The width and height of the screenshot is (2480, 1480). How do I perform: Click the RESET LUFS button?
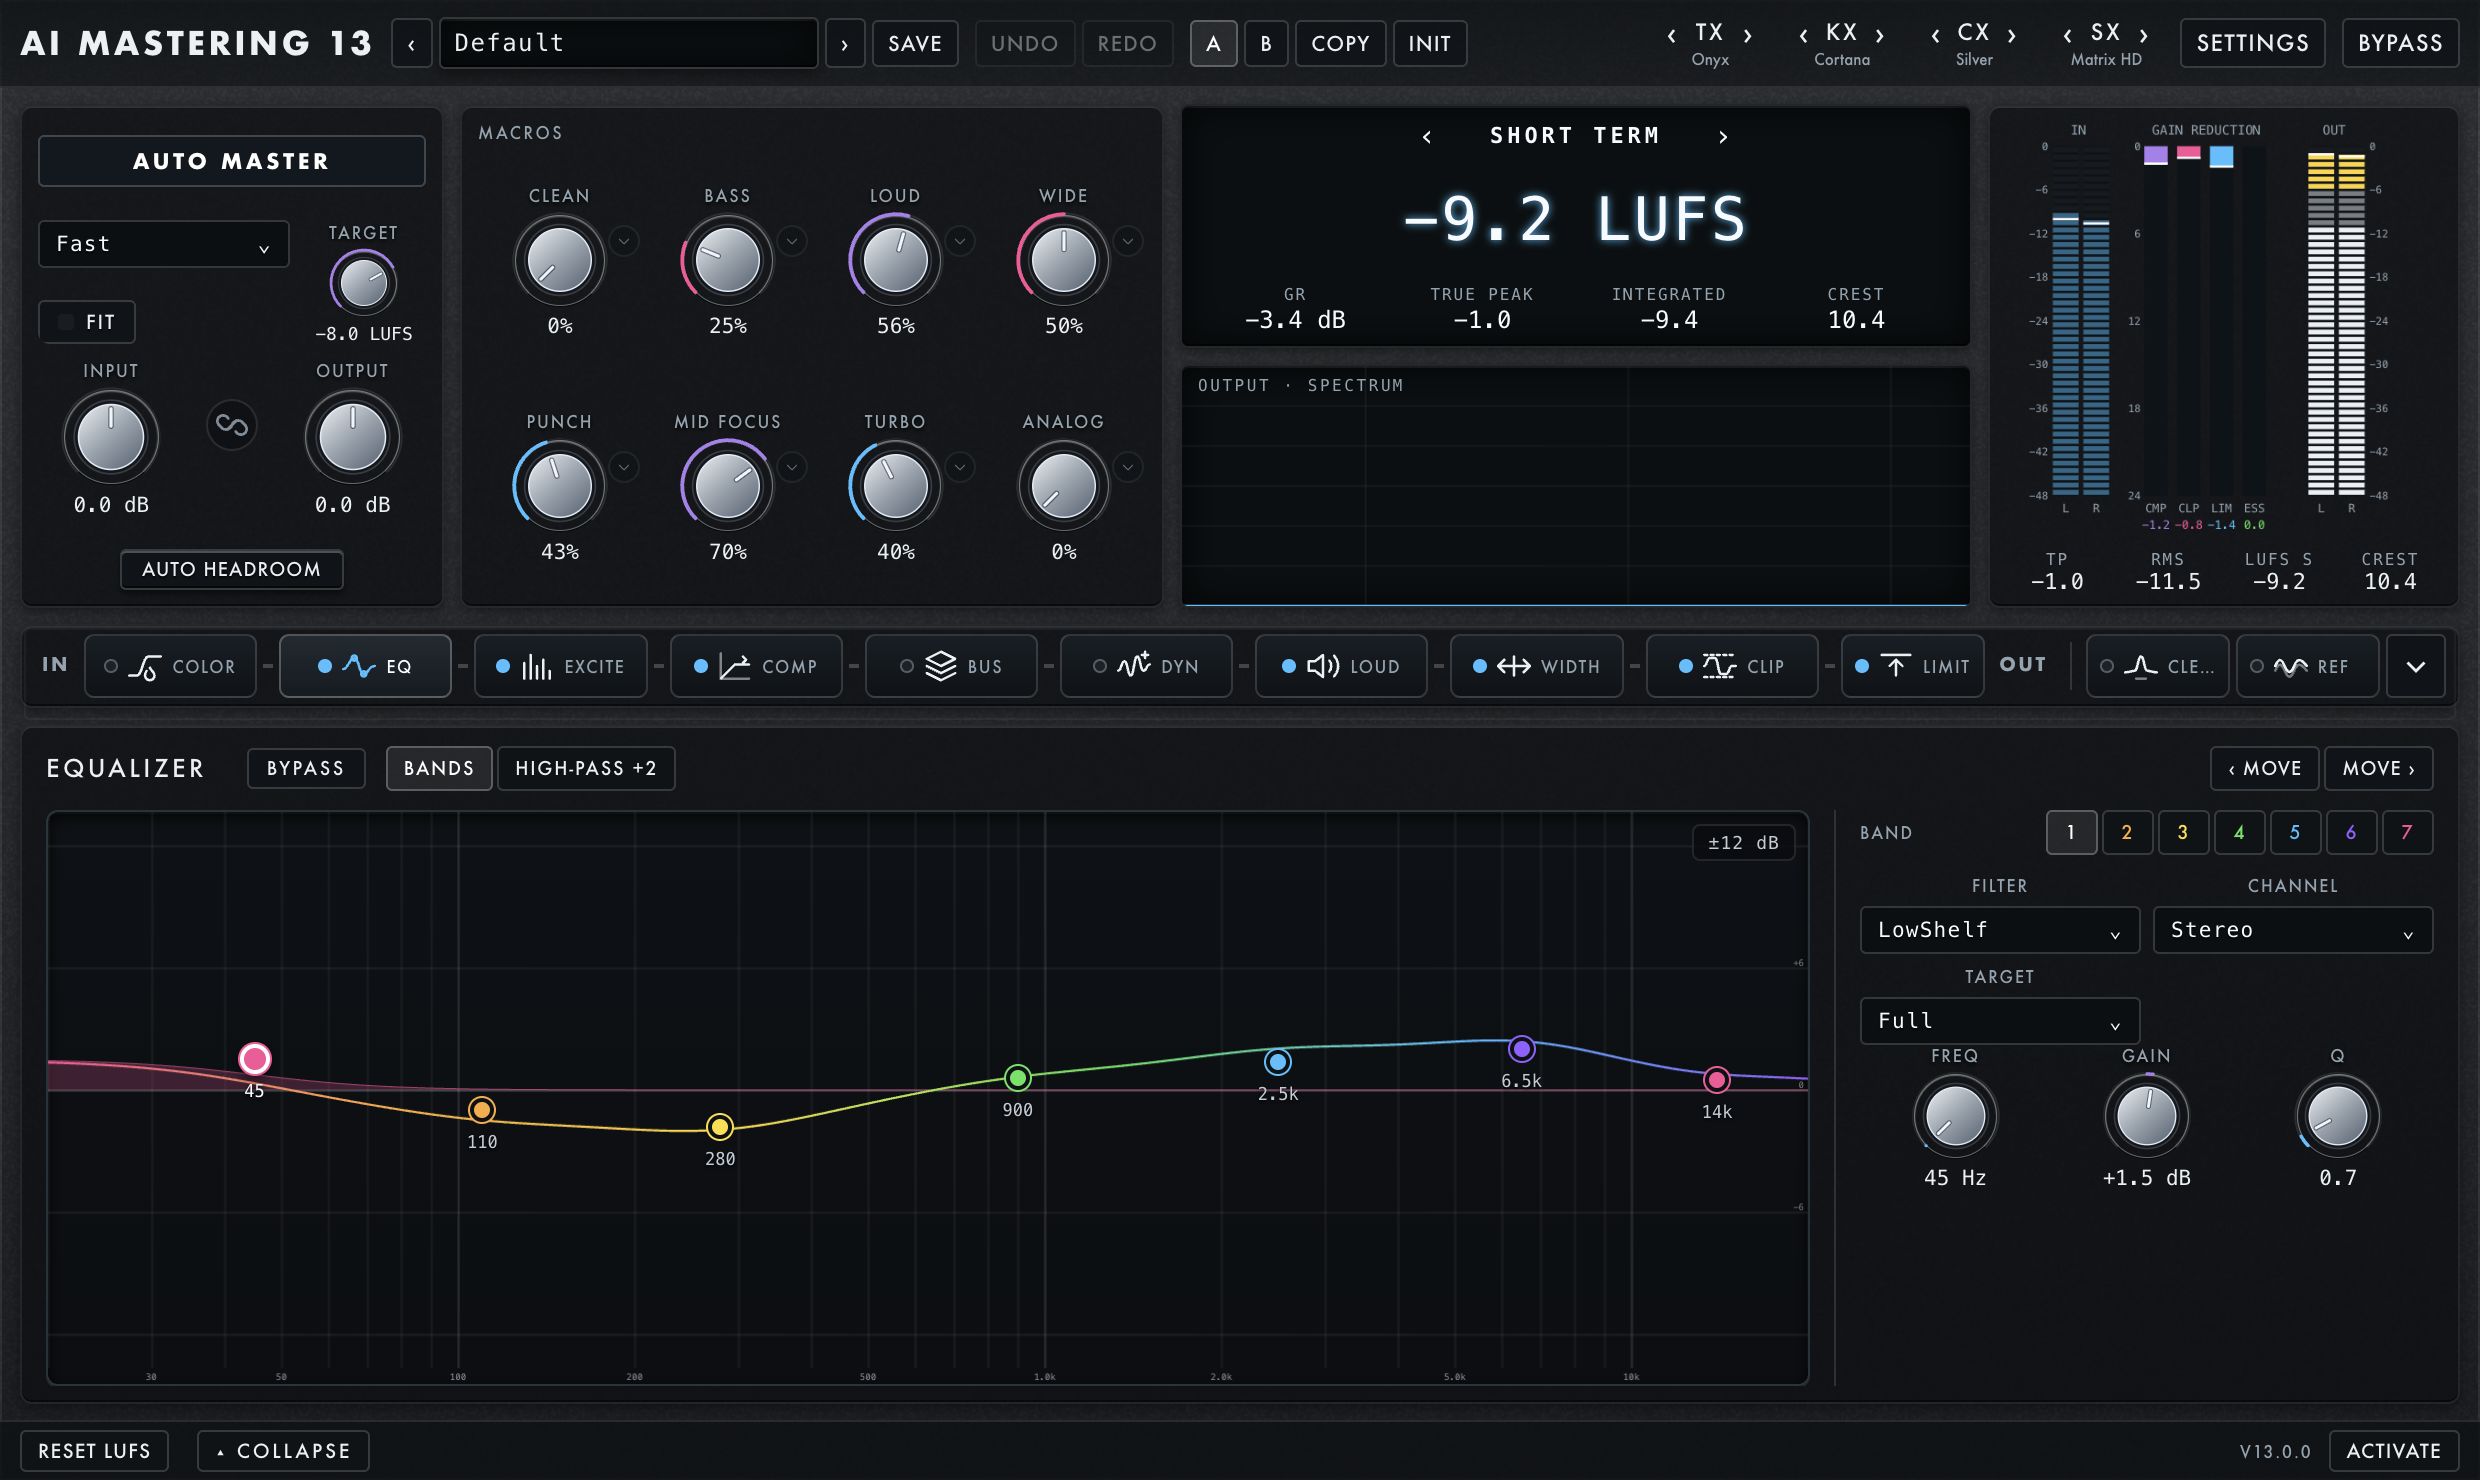[x=94, y=1450]
